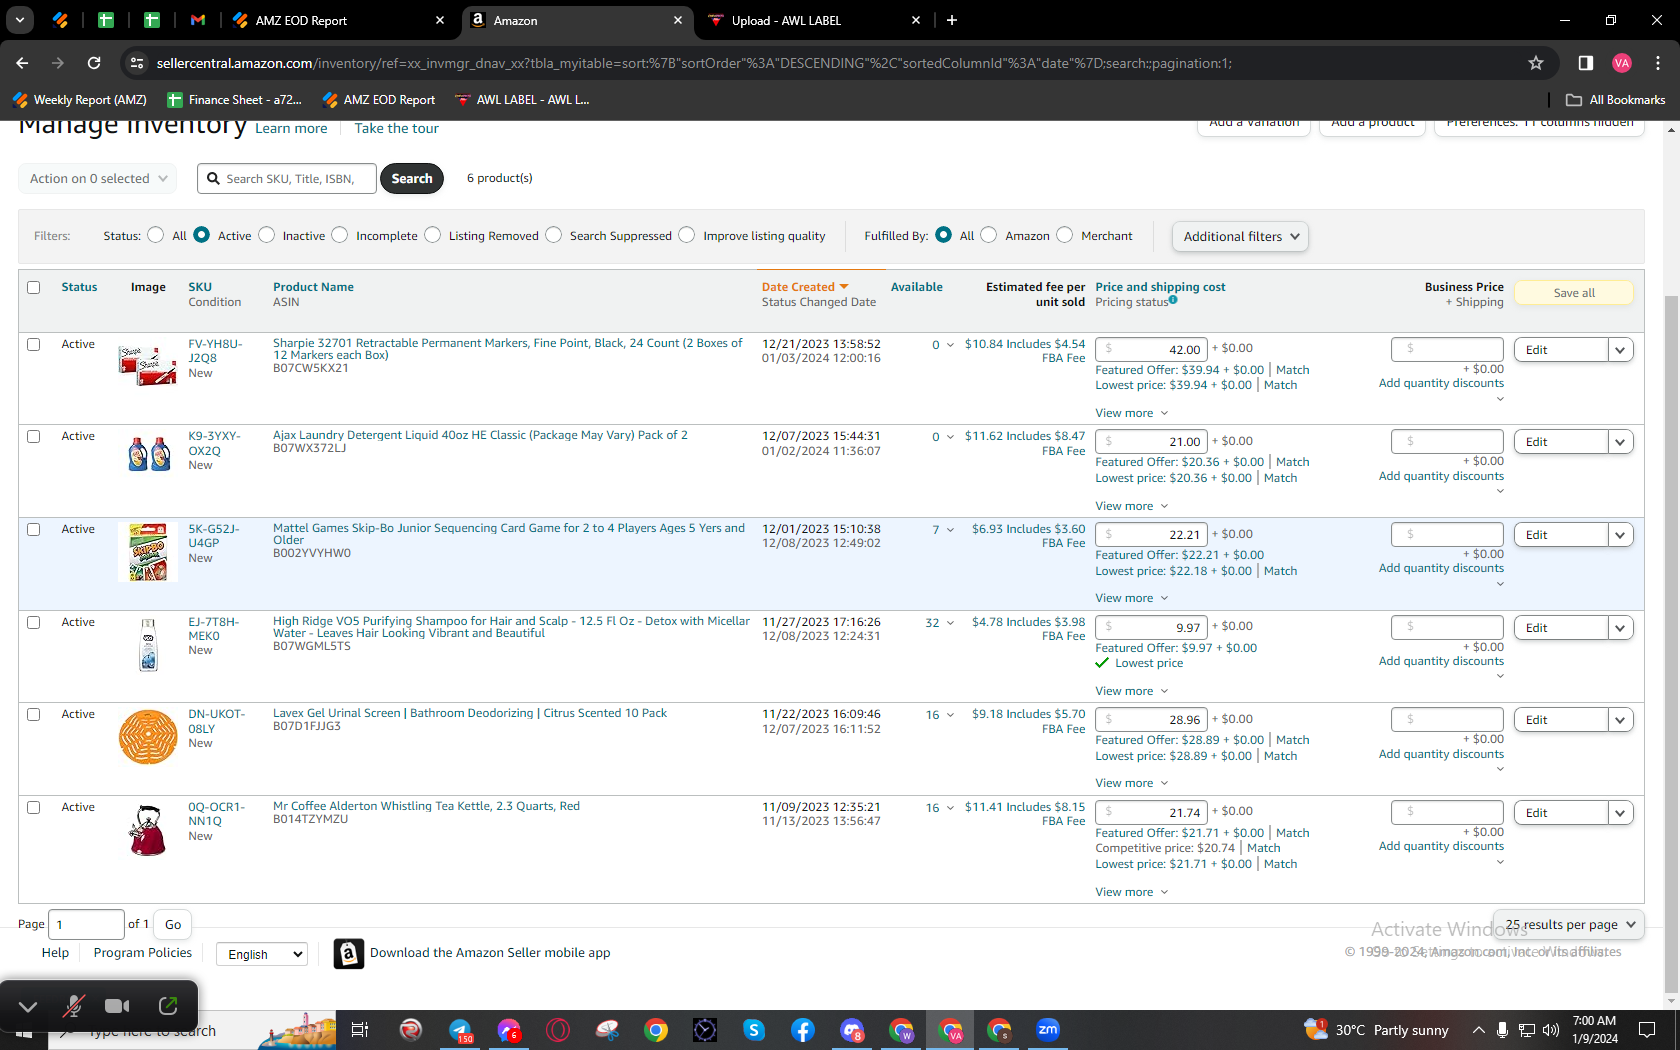Viewport: 1680px width, 1050px height.
Task: Open the new tab plus button
Action: tap(952, 20)
